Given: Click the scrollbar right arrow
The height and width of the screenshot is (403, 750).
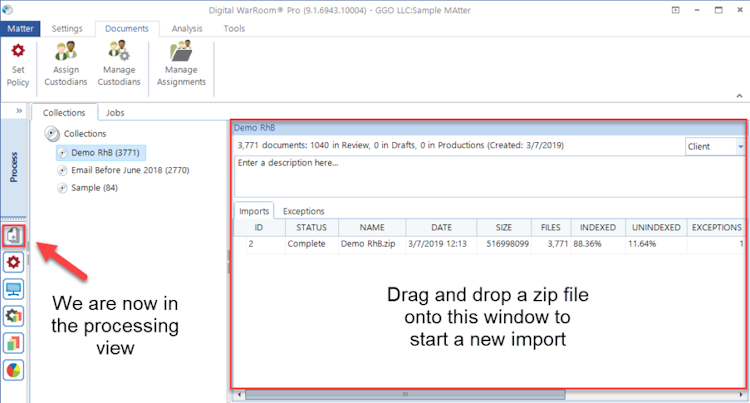Looking at the screenshot, I should [x=740, y=395].
